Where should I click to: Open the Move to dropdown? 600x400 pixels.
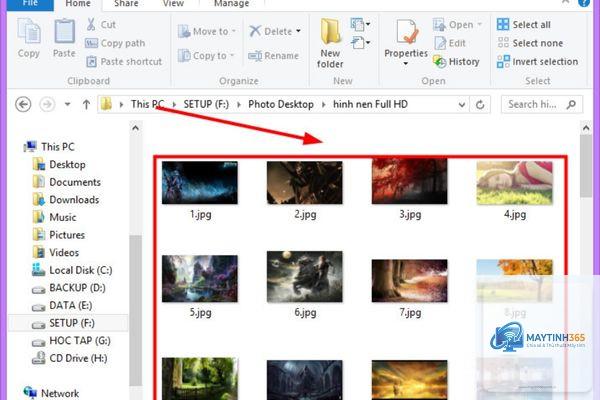click(207, 31)
